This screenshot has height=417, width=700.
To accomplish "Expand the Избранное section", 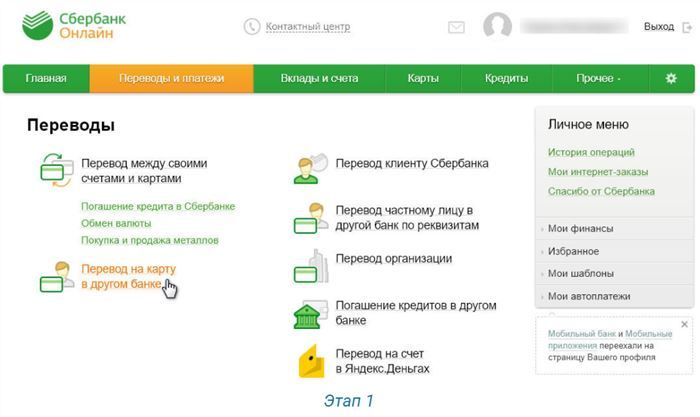I will (x=614, y=251).
